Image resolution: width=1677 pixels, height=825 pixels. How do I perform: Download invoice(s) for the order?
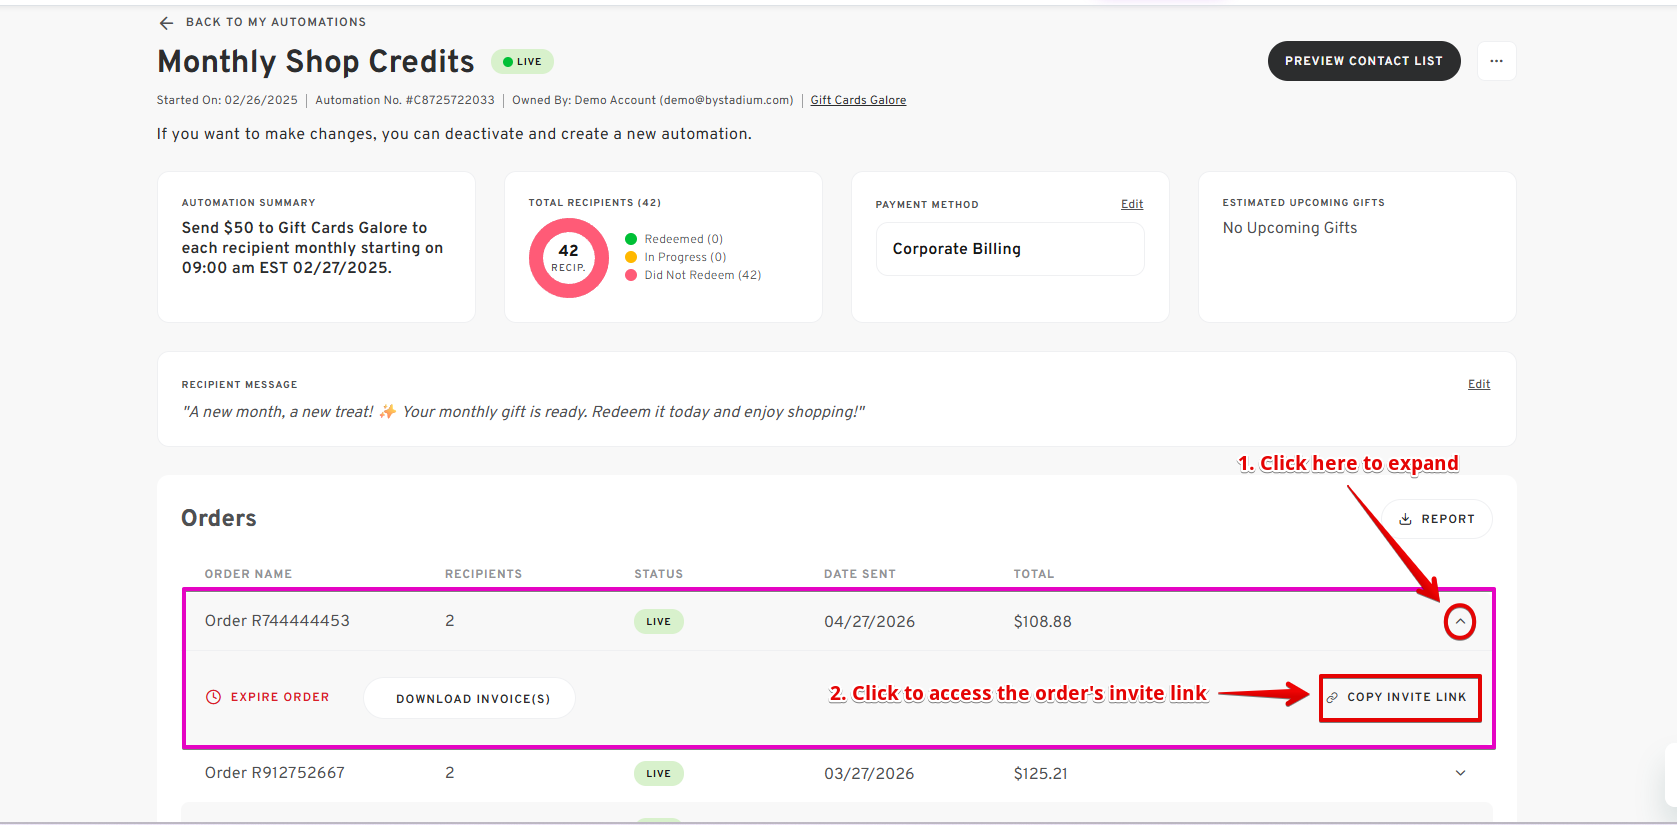click(470, 698)
